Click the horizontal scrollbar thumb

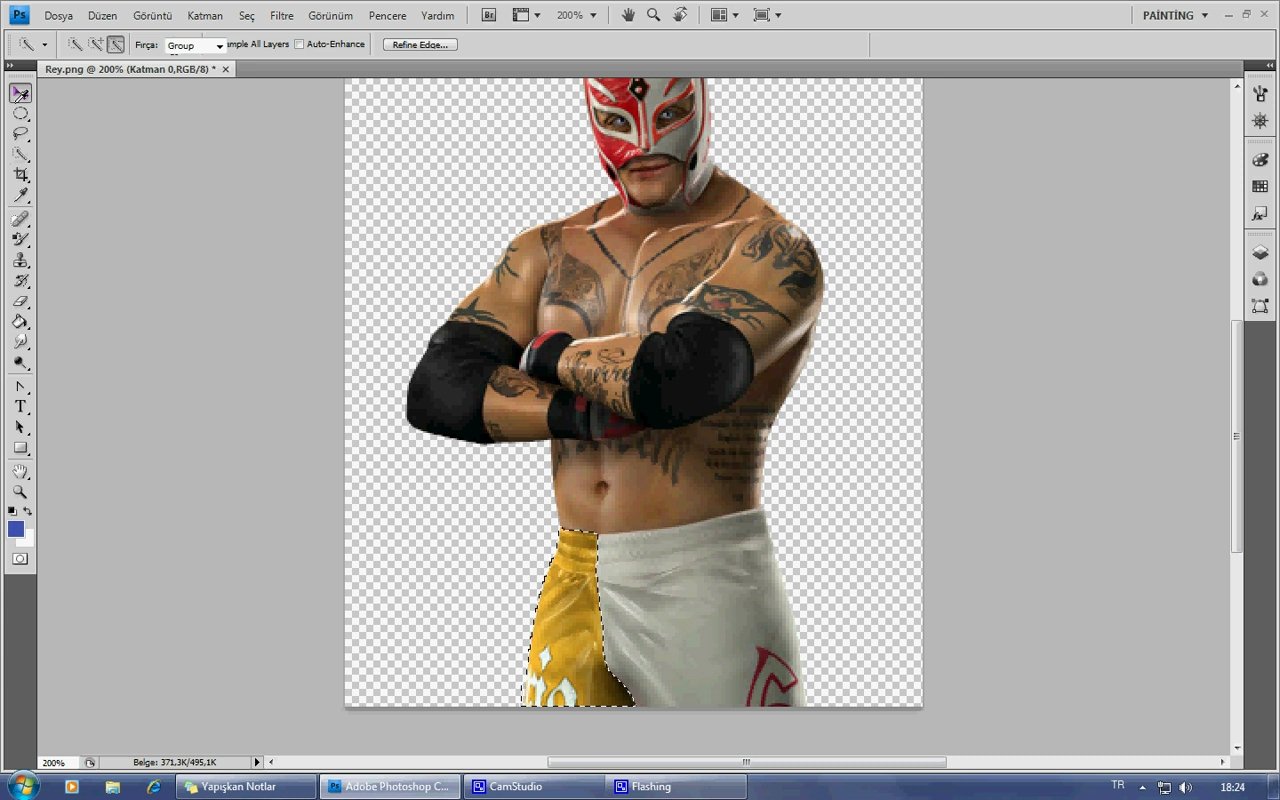[x=746, y=762]
